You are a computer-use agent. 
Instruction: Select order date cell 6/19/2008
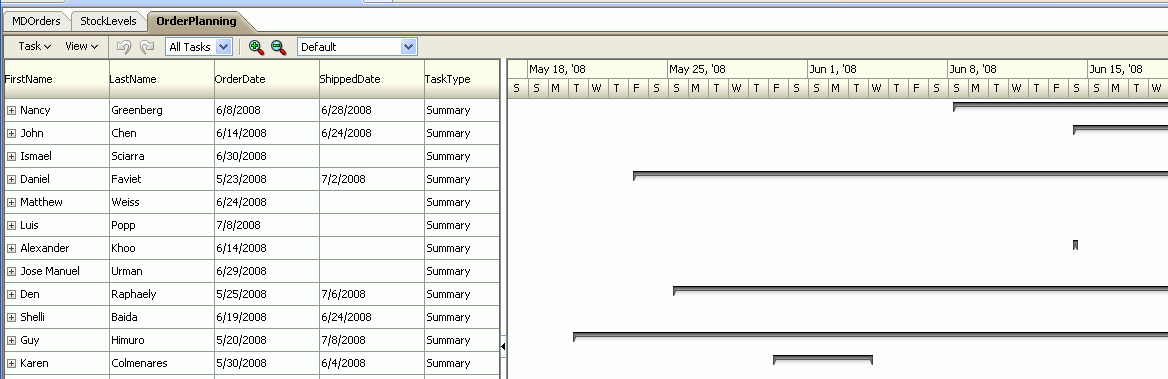(267, 318)
